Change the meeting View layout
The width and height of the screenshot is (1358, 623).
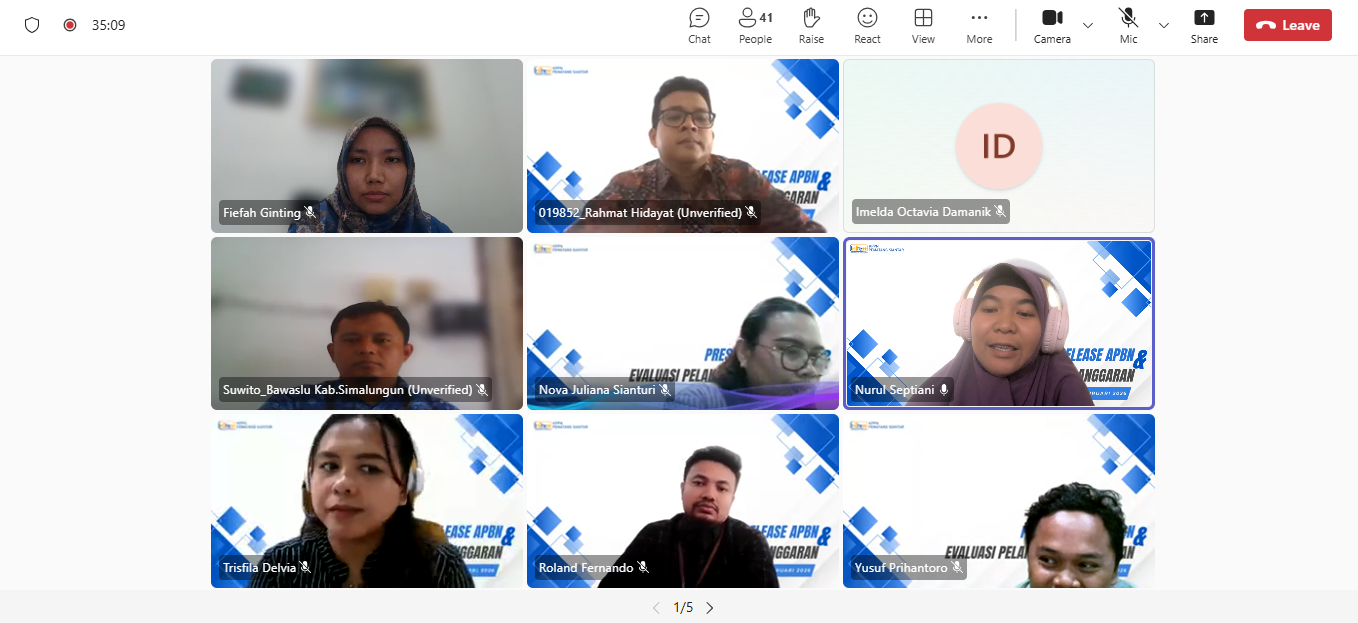tap(923, 25)
